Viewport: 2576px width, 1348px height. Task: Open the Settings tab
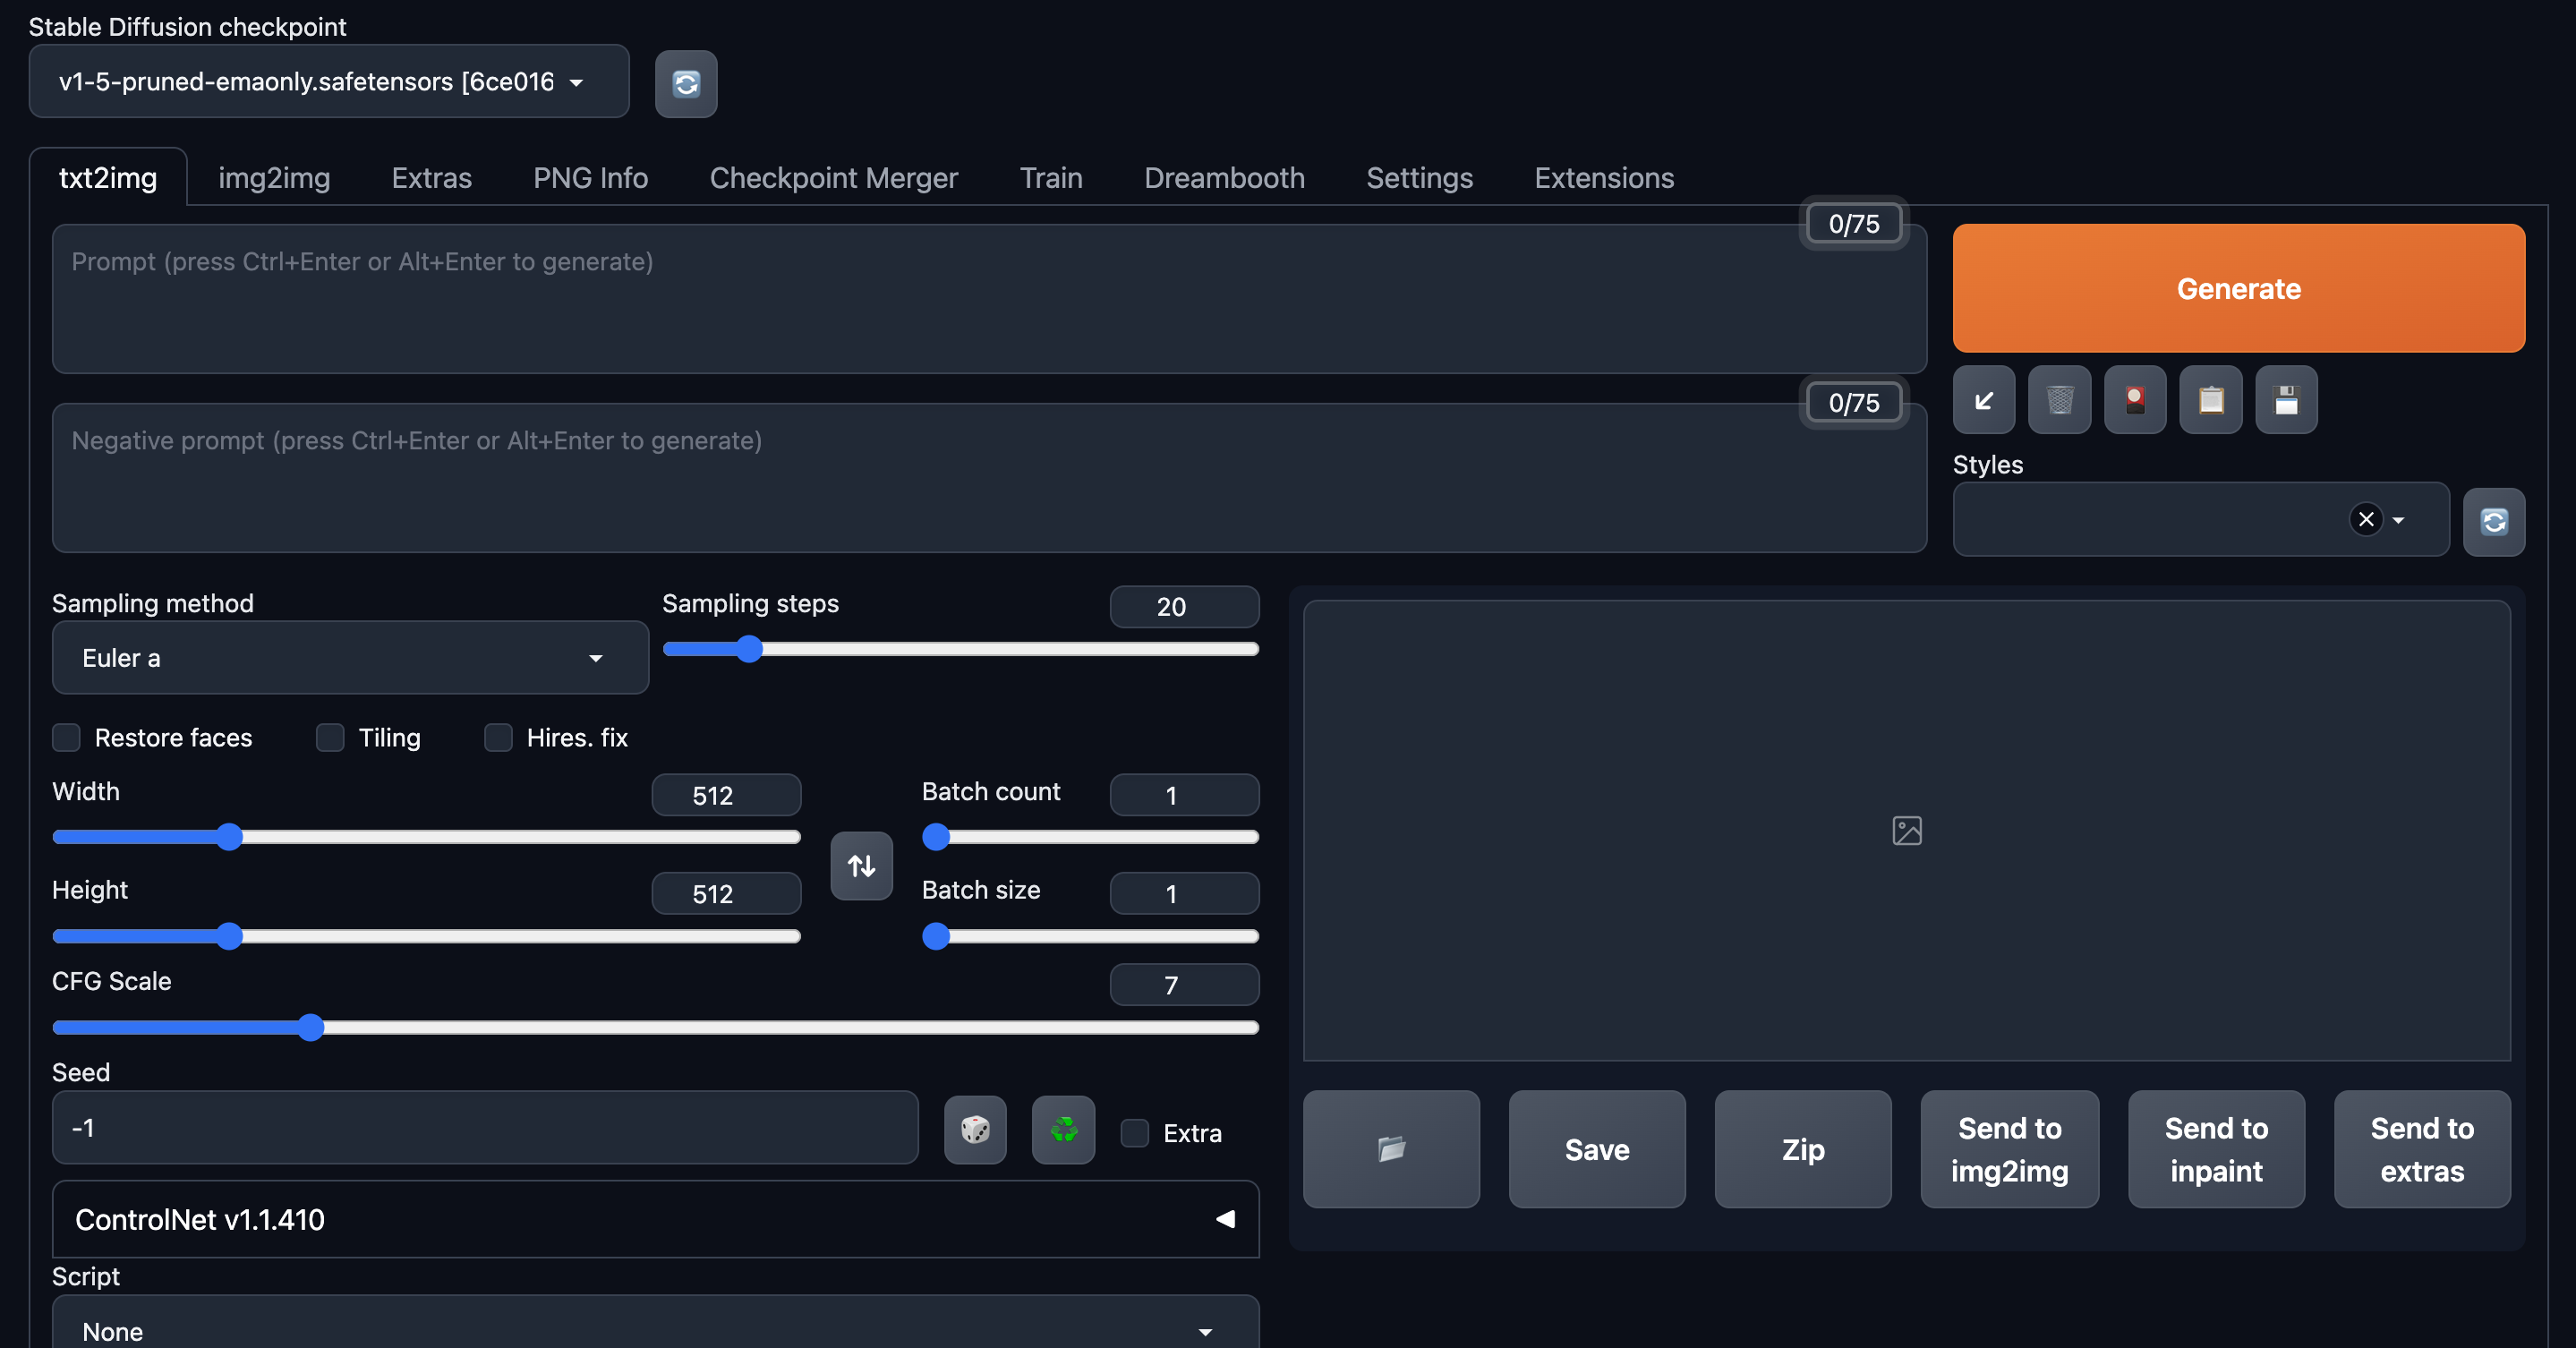1419,178
